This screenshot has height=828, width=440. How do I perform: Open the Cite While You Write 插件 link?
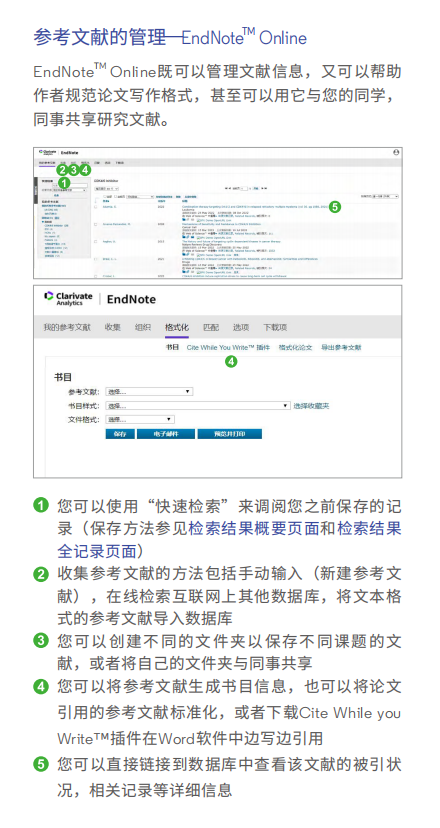[228, 348]
